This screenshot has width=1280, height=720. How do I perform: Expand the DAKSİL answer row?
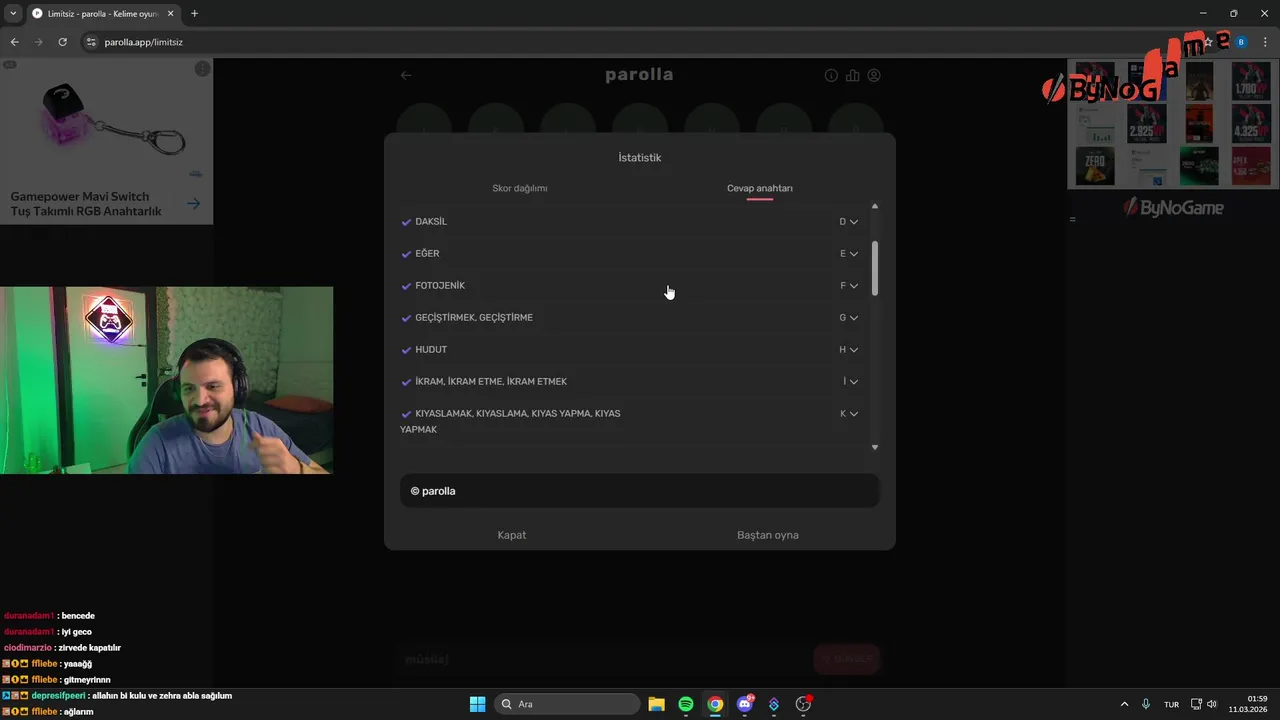point(853,222)
